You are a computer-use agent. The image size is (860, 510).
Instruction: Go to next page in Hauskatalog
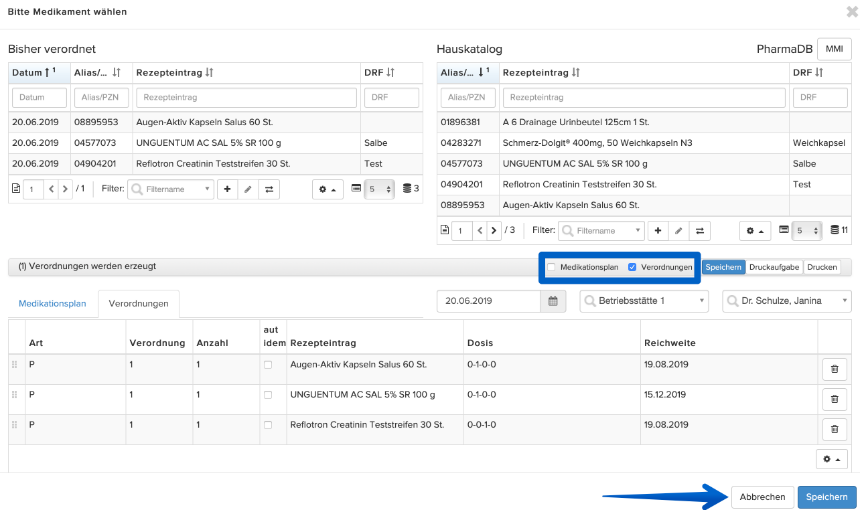(494, 231)
